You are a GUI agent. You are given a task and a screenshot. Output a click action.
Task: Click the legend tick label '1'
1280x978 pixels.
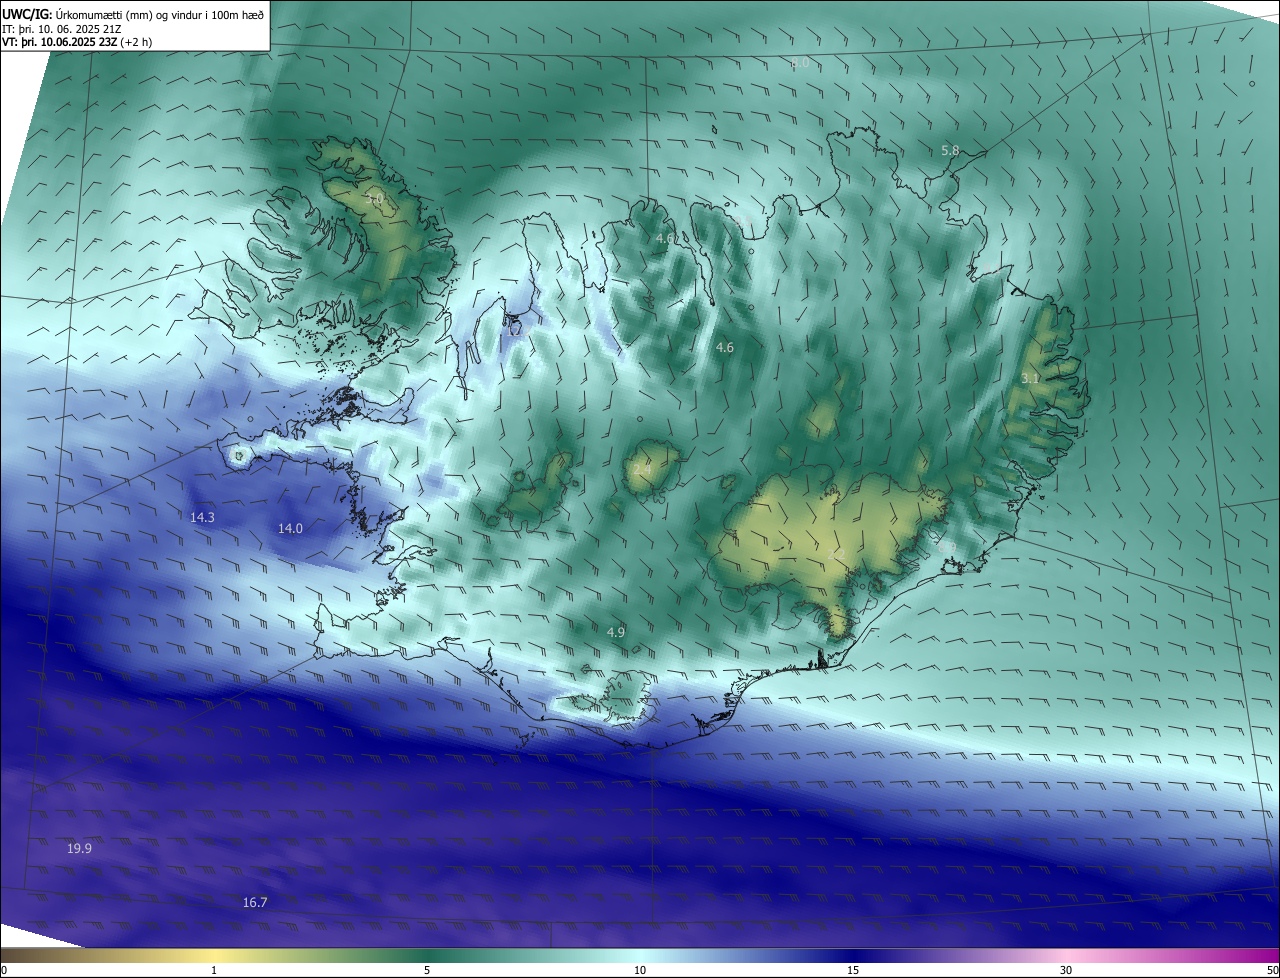click(214, 971)
